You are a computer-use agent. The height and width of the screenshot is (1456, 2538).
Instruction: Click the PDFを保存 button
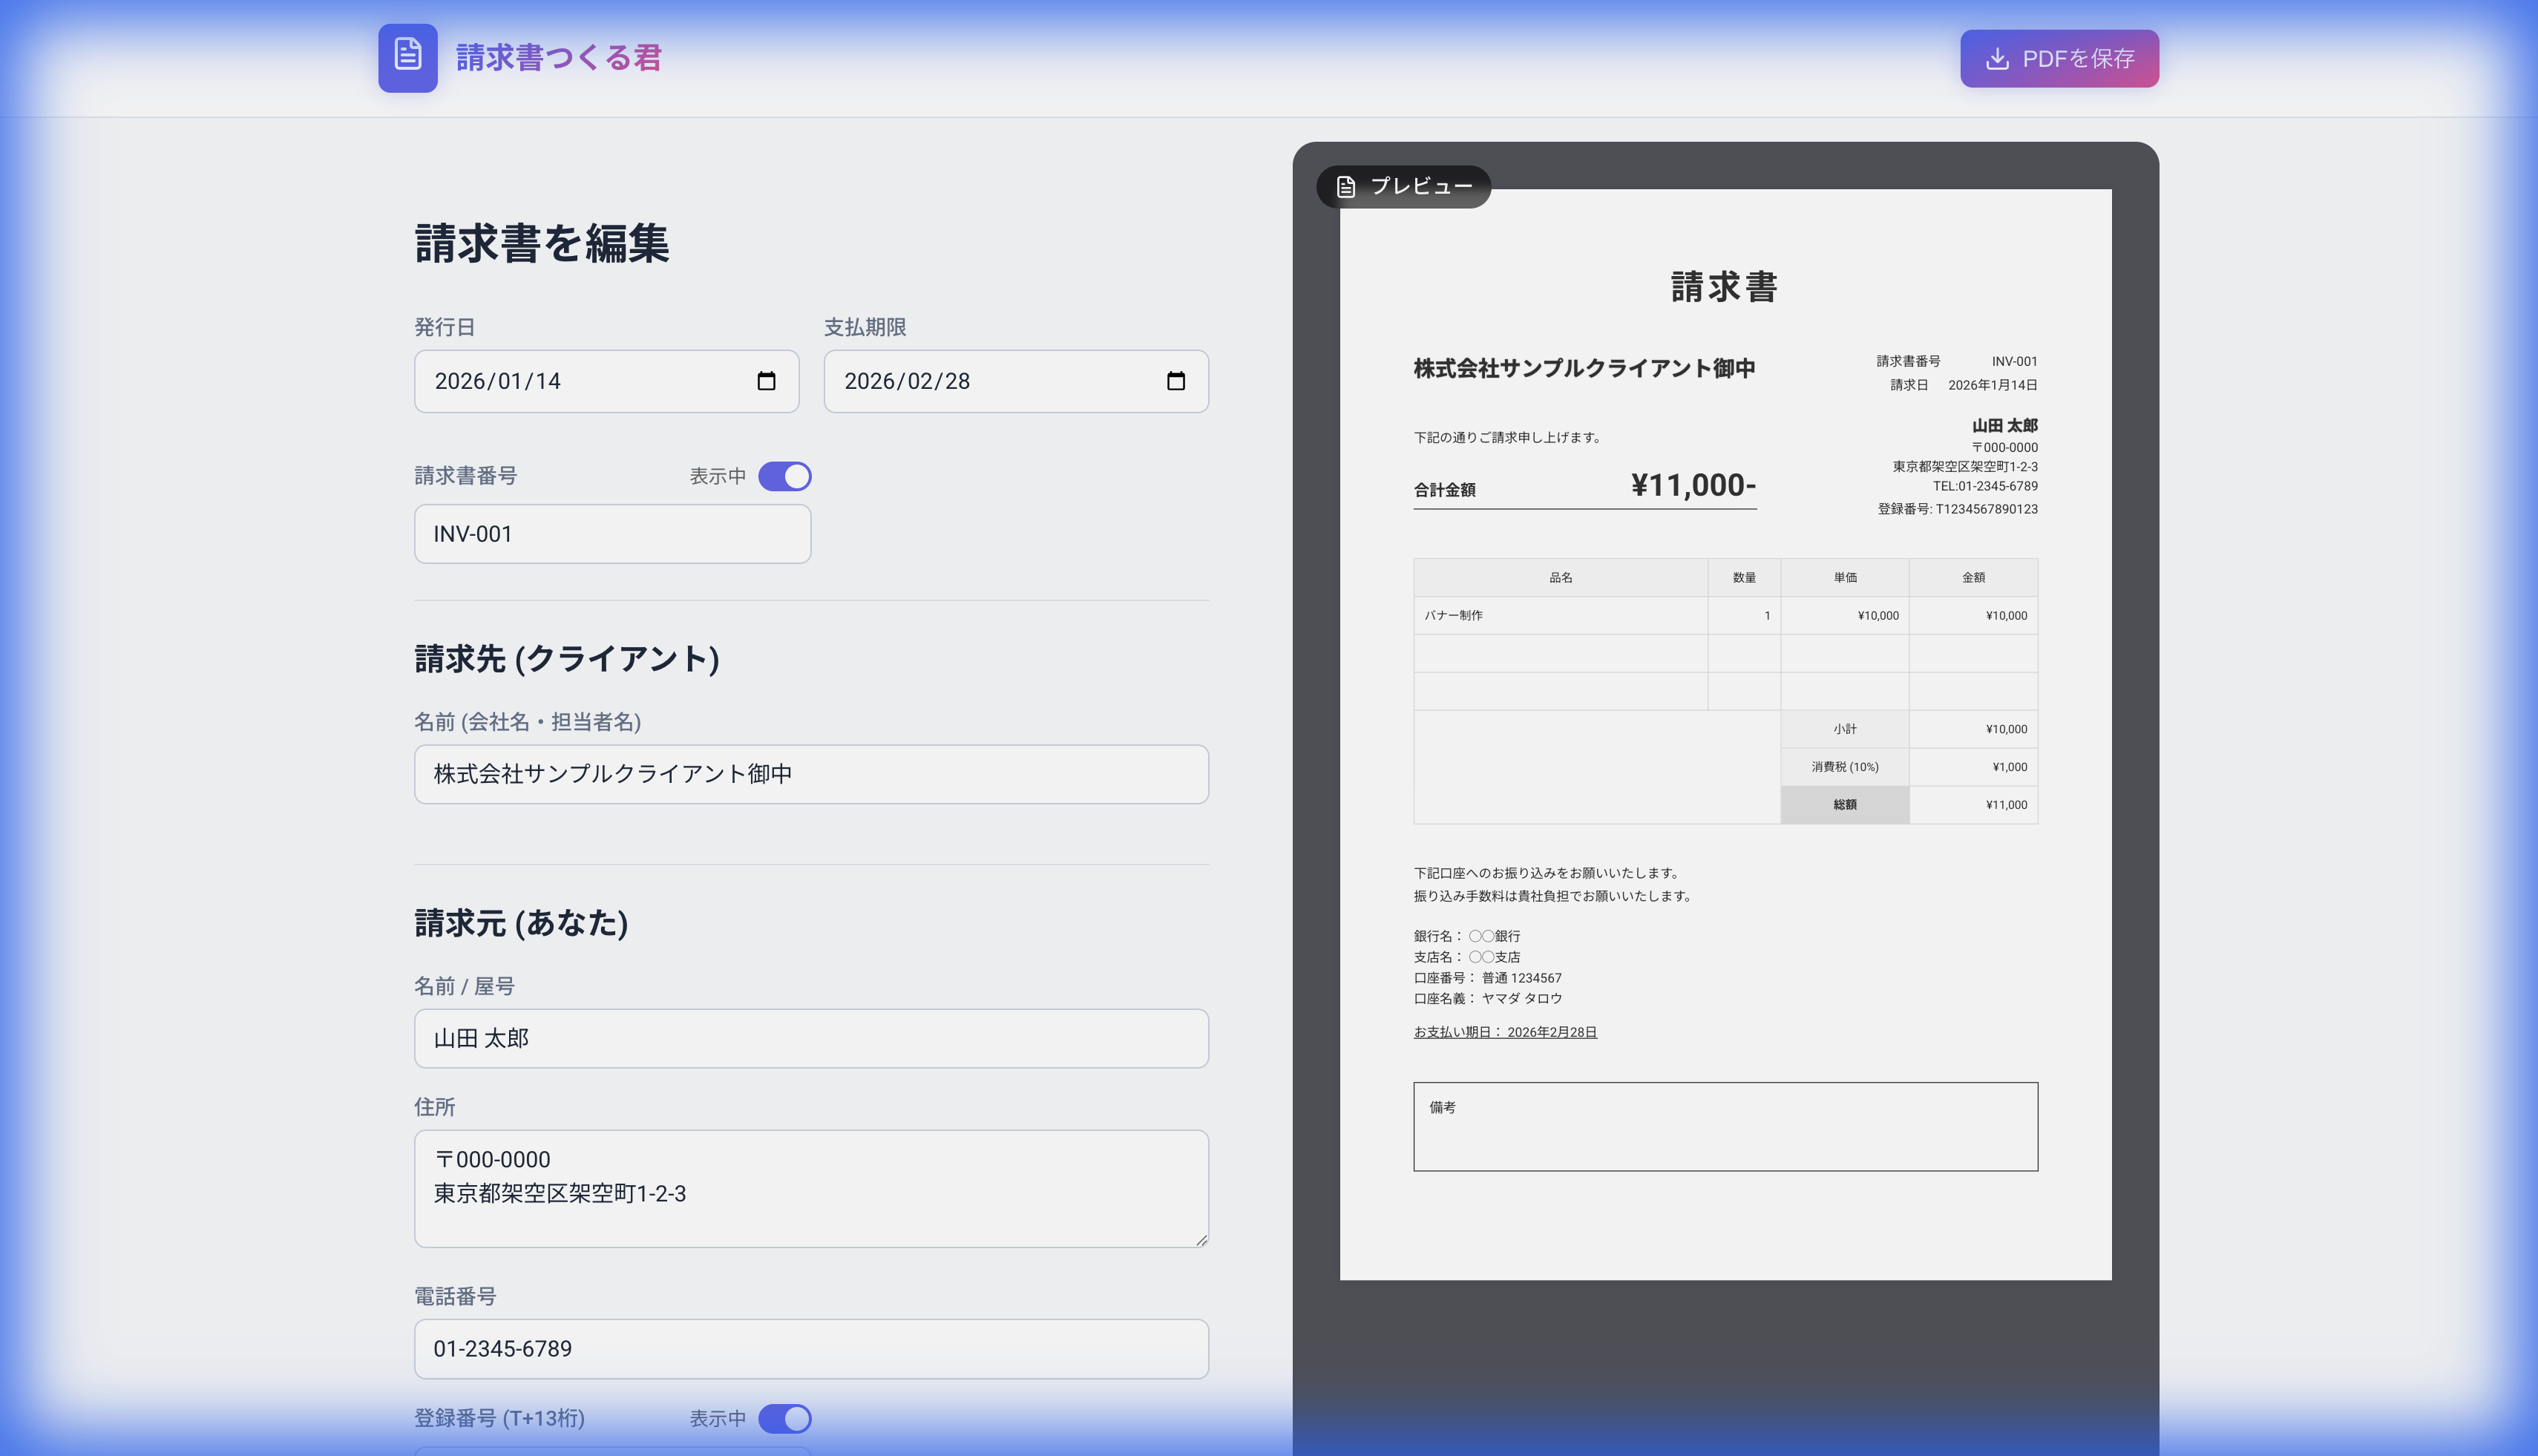coord(2059,58)
